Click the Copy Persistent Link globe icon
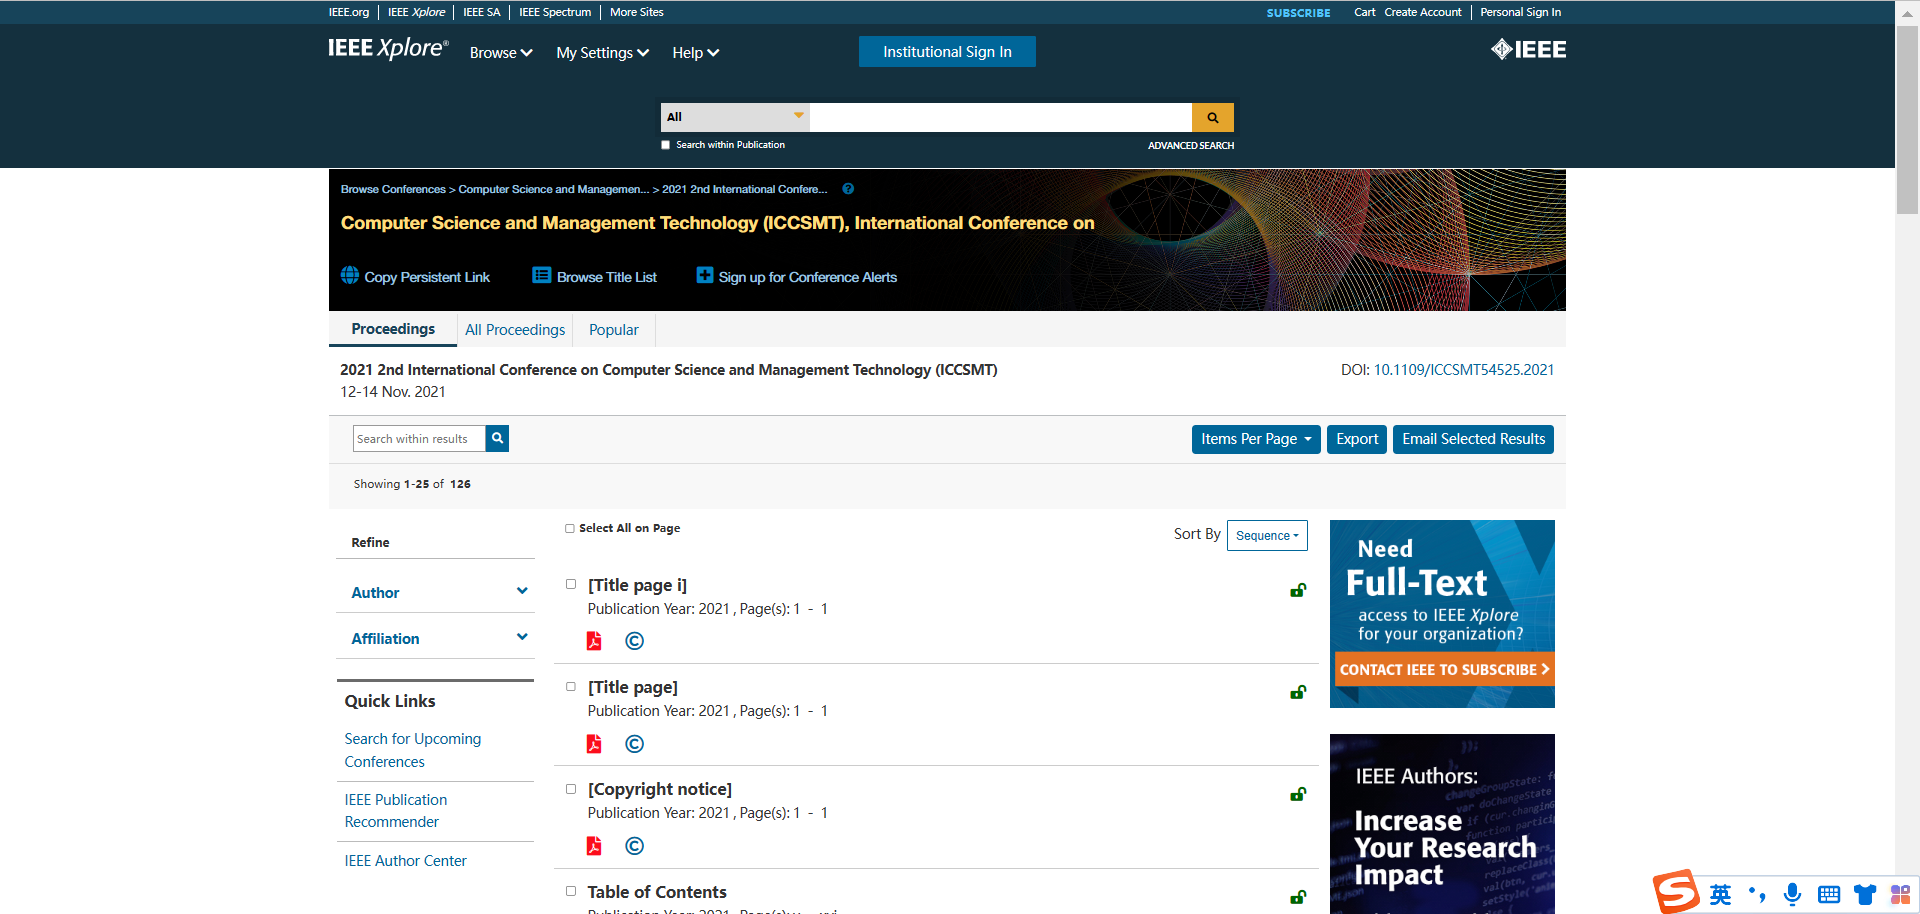 [350, 275]
